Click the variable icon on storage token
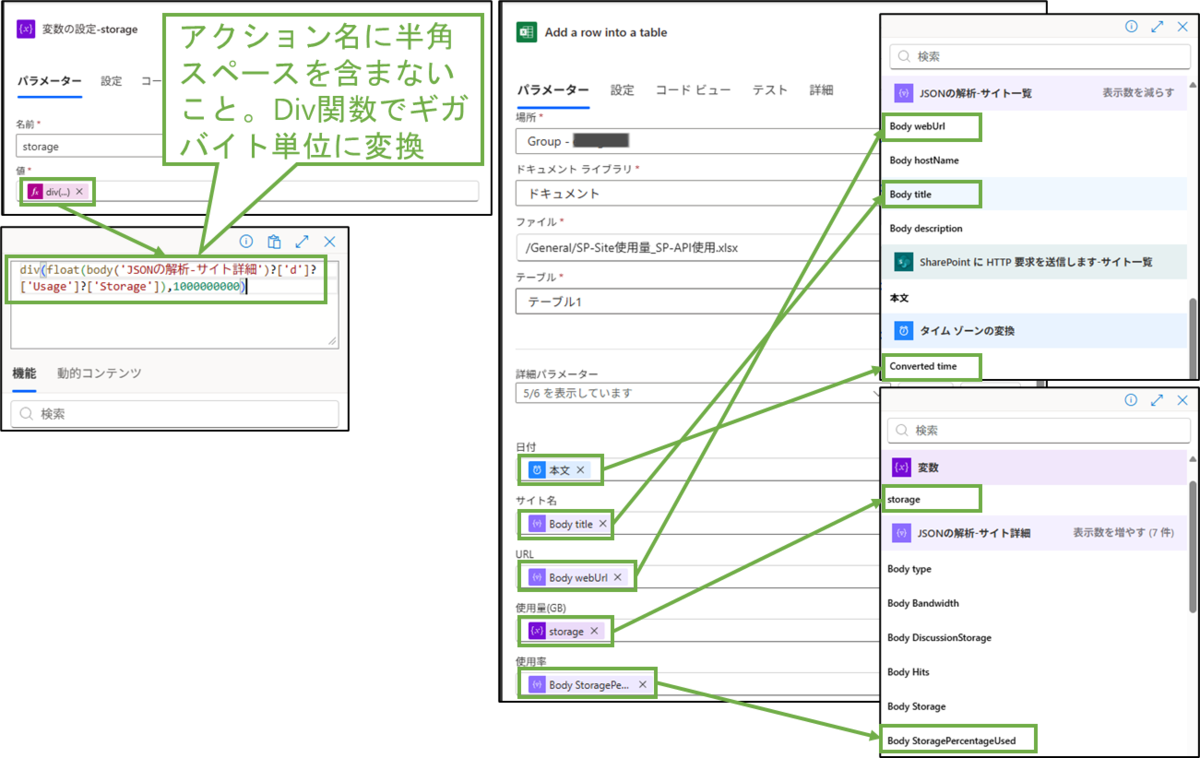The height and width of the screenshot is (758, 1200). (x=536, y=631)
